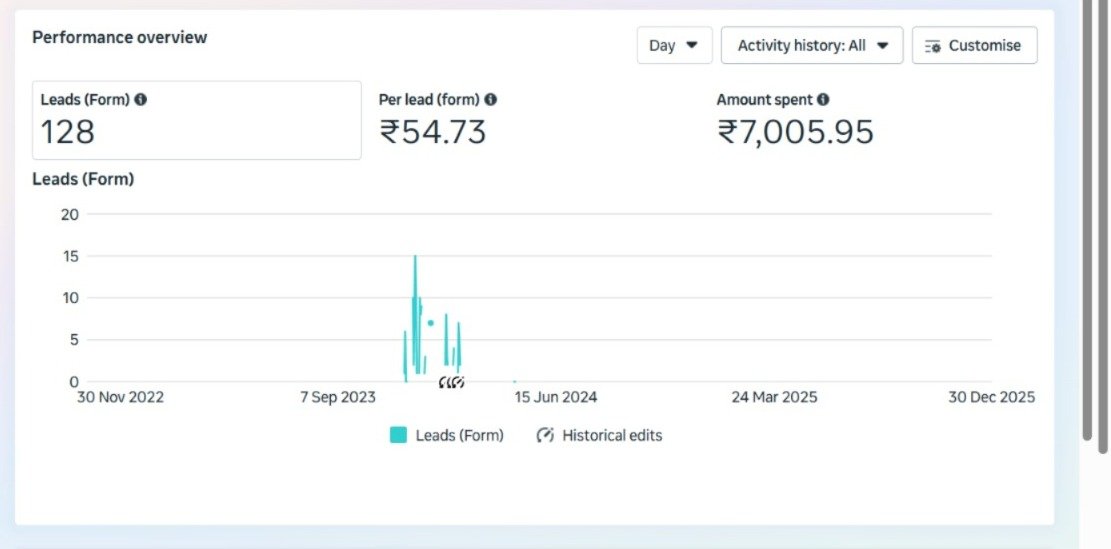Open the Day granularity dropdown
The height and width of the screenshot is (549, 1111).
click(674, 46)
